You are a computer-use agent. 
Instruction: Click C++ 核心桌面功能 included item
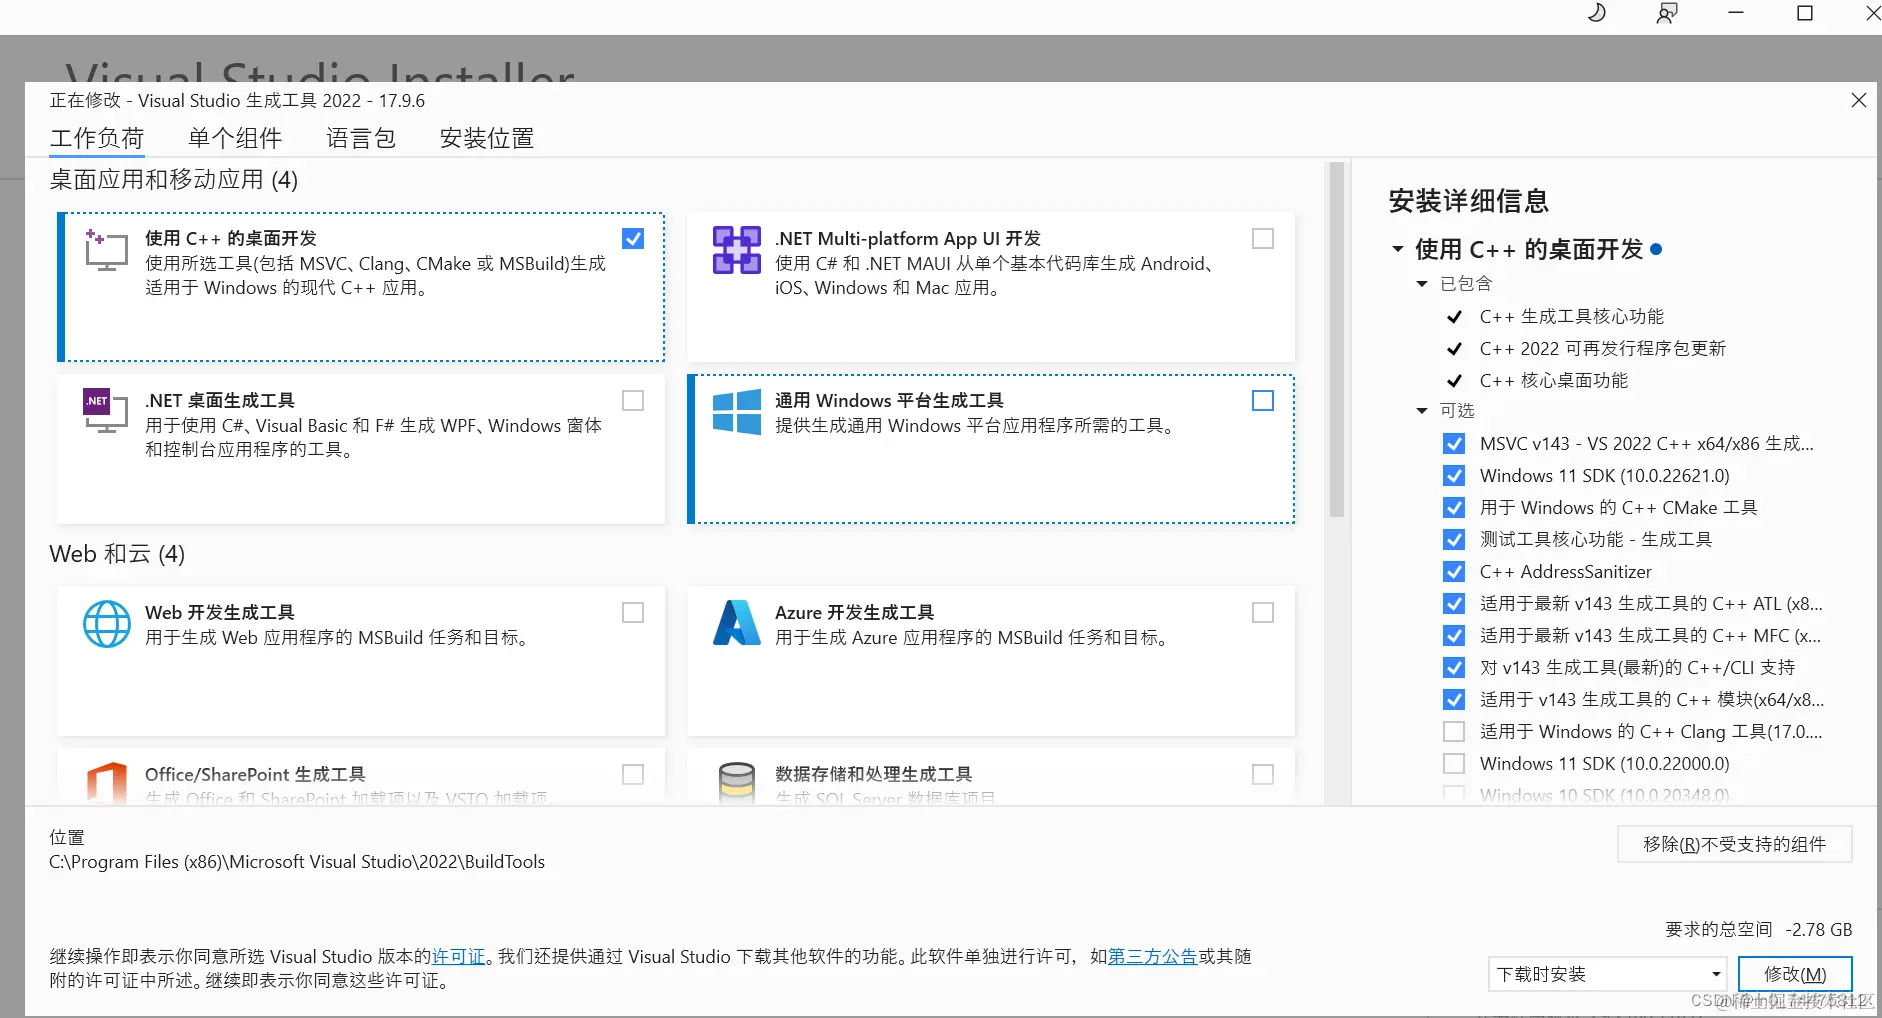point(1554,381)
